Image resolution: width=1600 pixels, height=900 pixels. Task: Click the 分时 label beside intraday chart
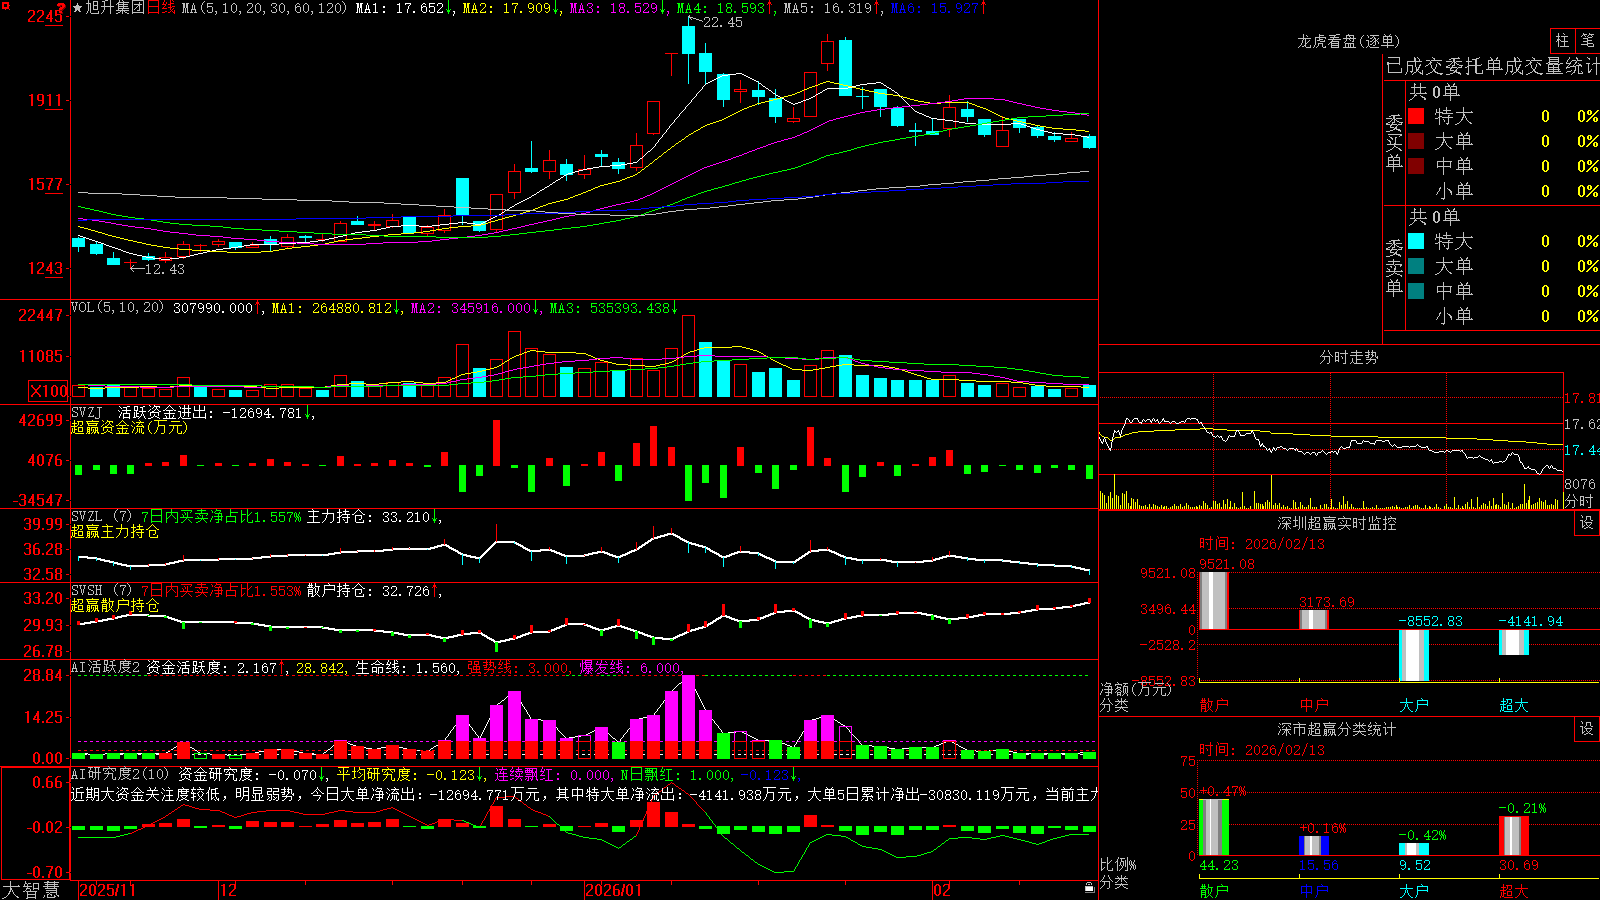click(1579, 501)
